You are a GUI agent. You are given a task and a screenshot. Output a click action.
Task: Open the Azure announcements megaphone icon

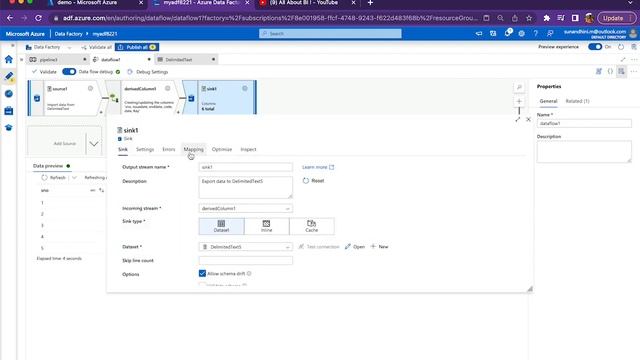(x=479, y=33)
